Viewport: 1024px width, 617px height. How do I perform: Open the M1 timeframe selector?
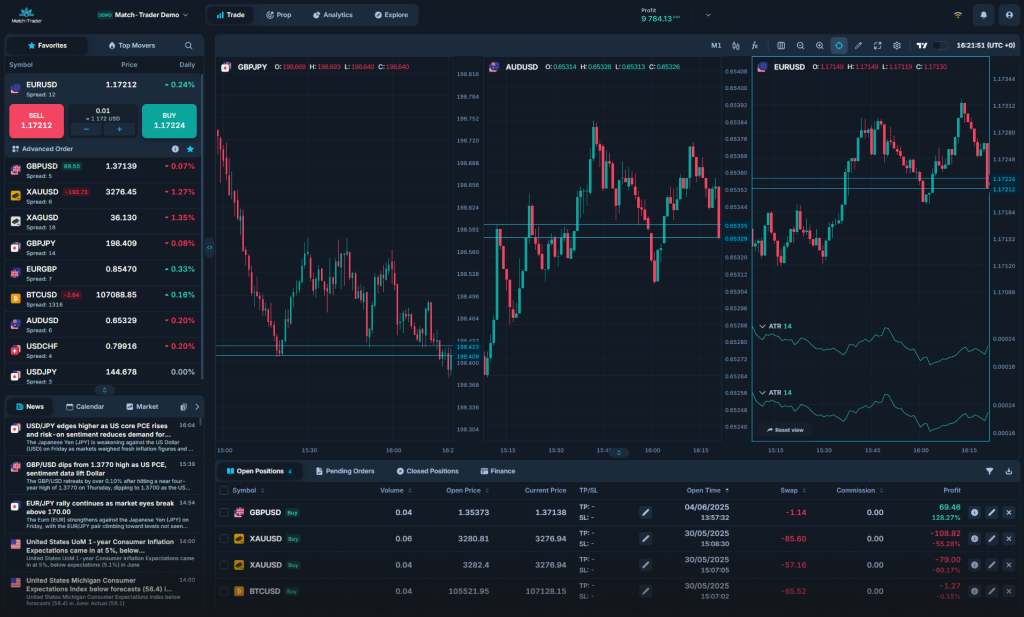click(x=716, y=46)
